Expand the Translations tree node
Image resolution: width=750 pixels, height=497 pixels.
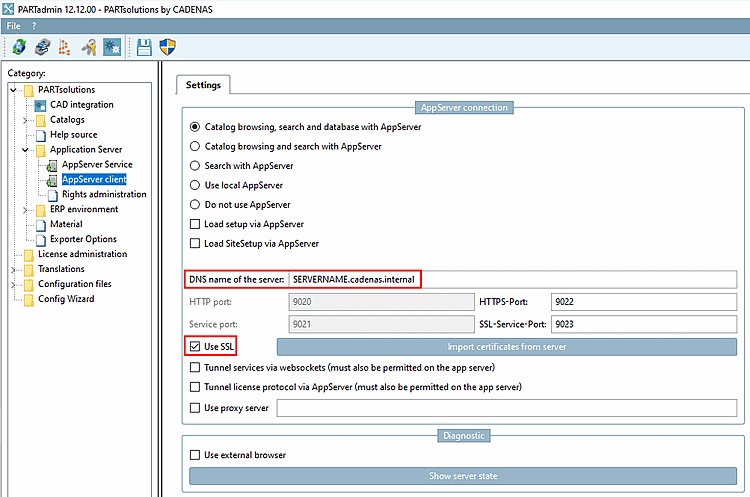[x=13, y=270]
